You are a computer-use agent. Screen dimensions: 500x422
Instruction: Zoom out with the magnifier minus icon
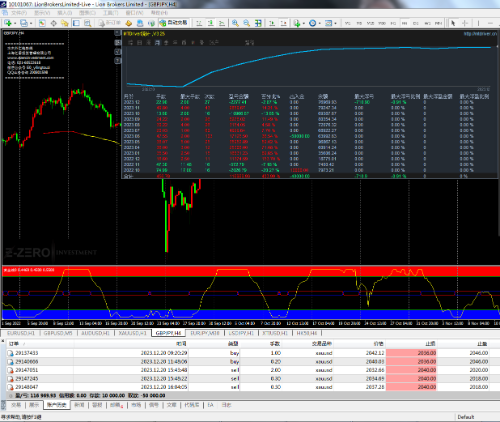[247, 23]
